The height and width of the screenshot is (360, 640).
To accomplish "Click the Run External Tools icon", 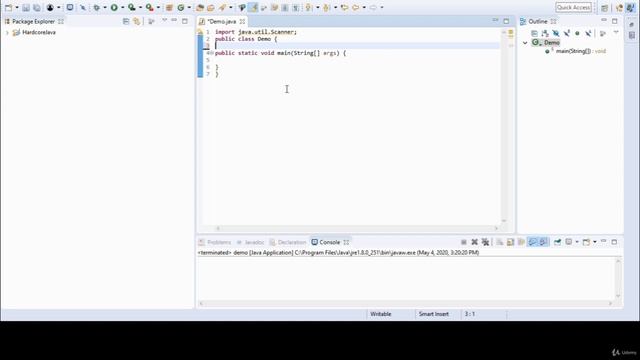I will coord(150,7).
